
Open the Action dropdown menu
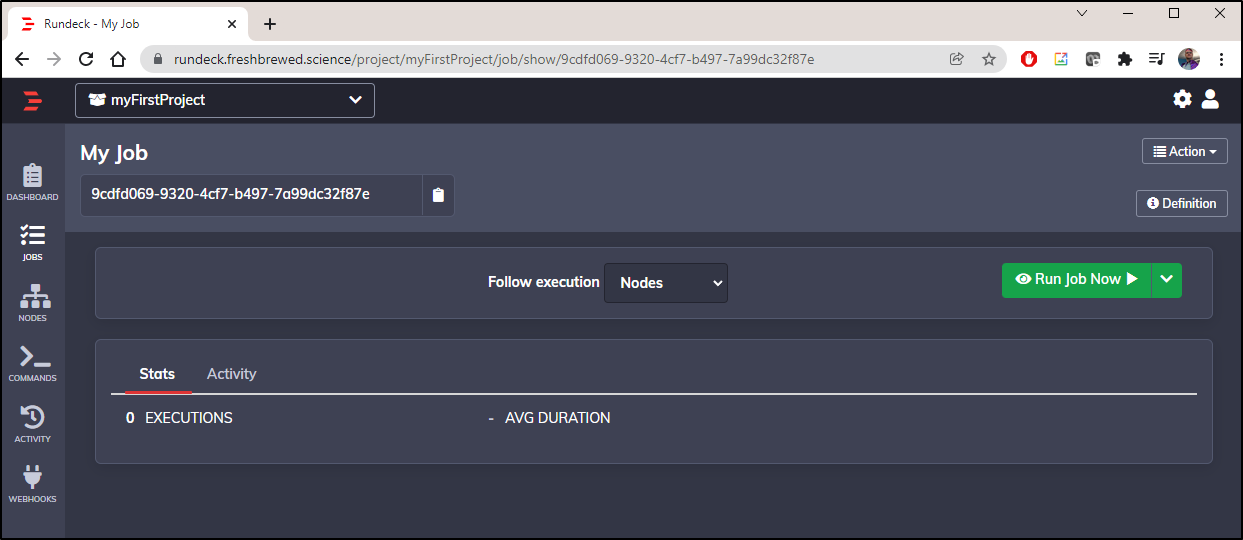(1185, 151)
